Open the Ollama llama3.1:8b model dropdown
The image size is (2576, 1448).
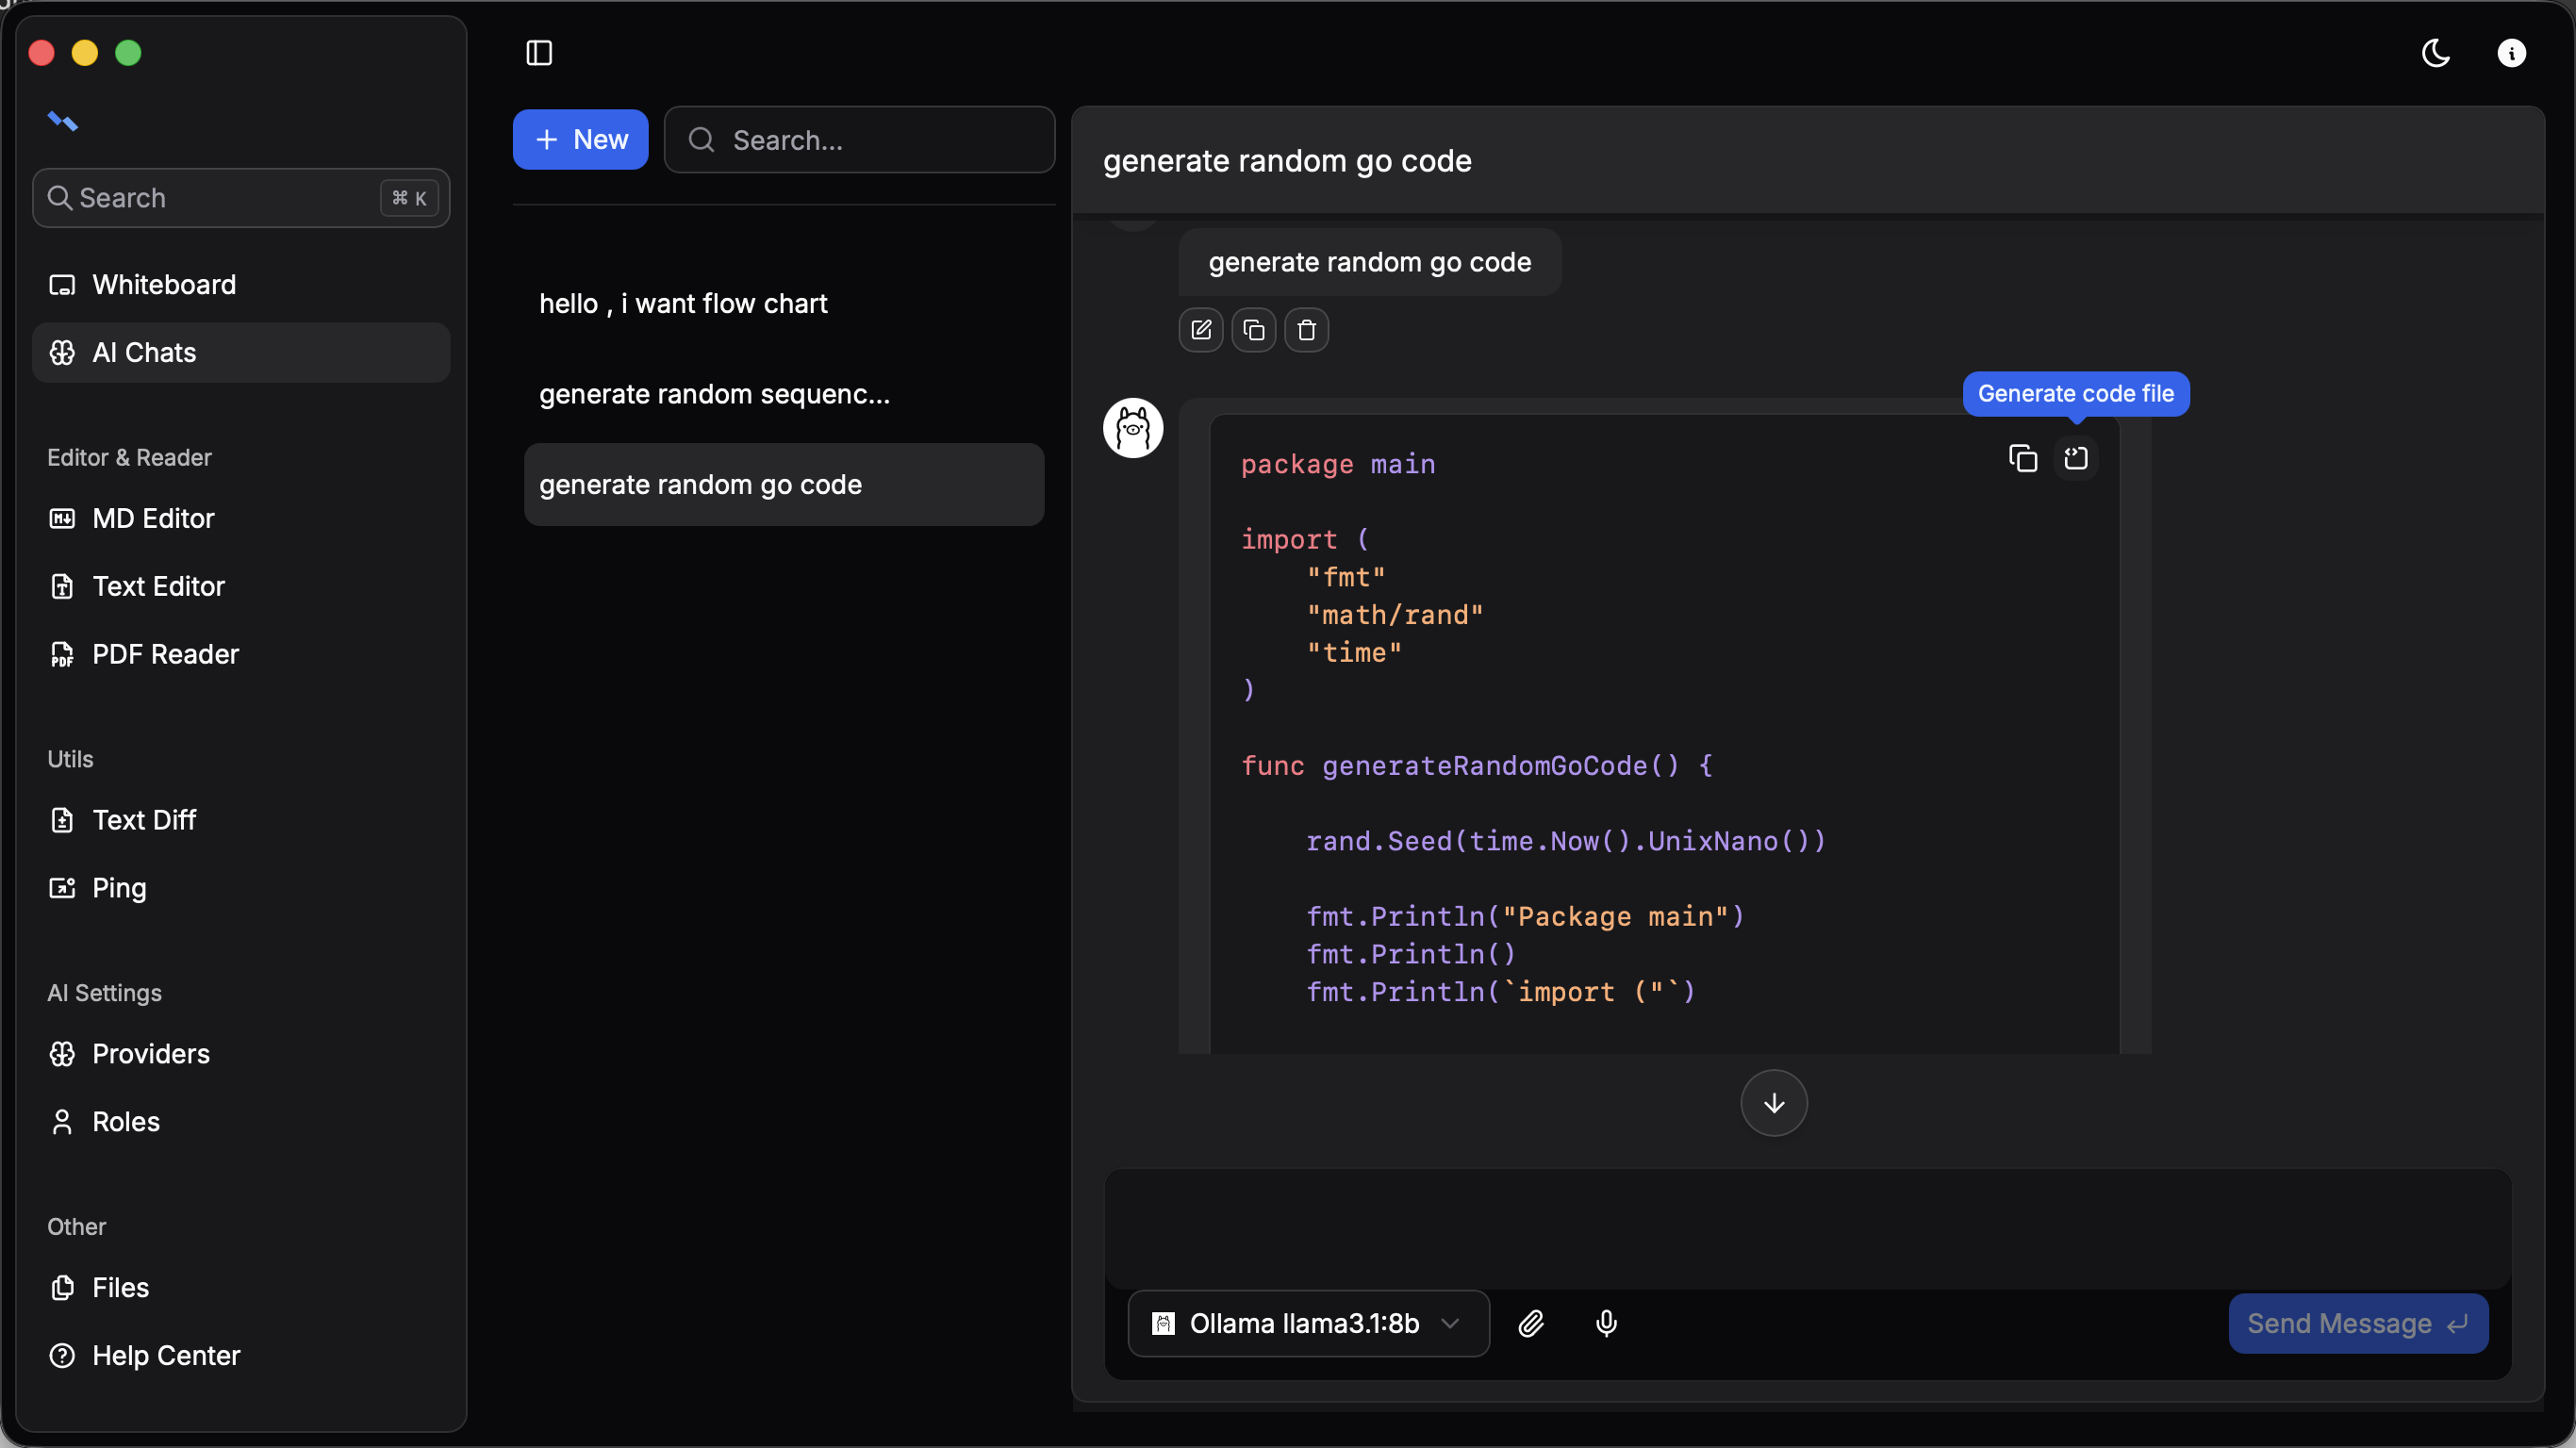(1308, 1323)
